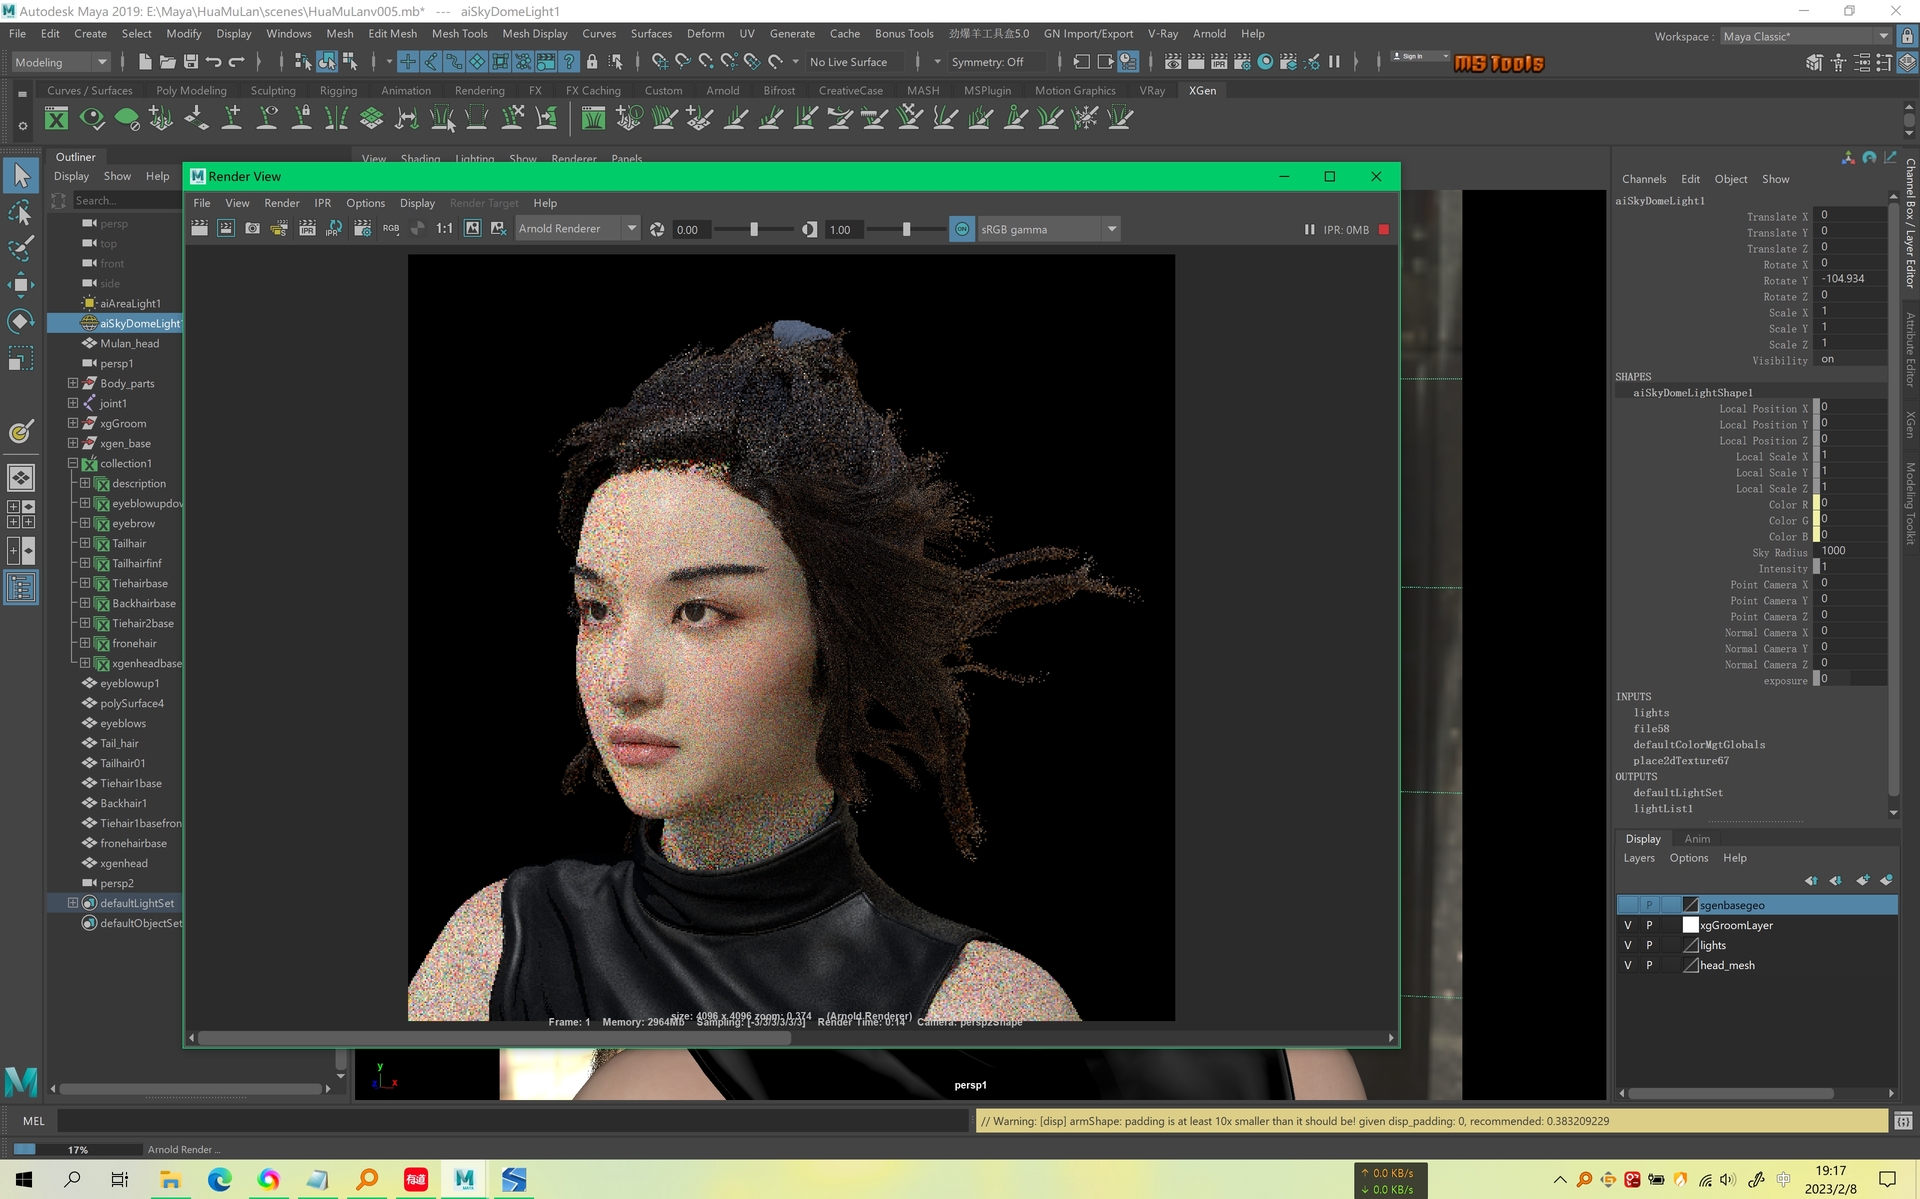Click the RGB channel display icon in Render View
Screen dimensions: 1920x1199
click(x=391, y=228)
